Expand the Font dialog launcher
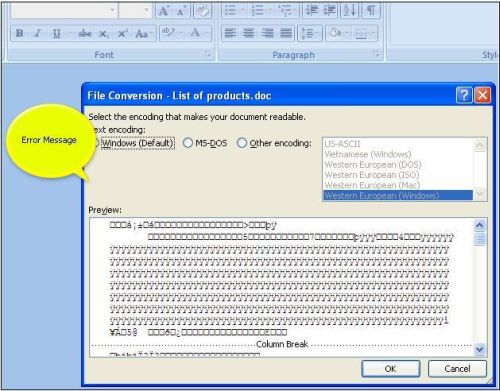This screenshot has height=391, width=500. (208, 54)
